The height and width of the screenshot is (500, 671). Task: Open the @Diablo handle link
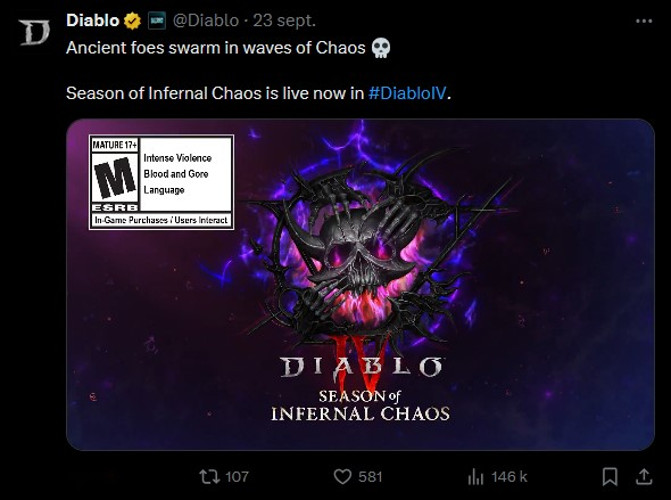pyautogui.click(x=206, y=20)
